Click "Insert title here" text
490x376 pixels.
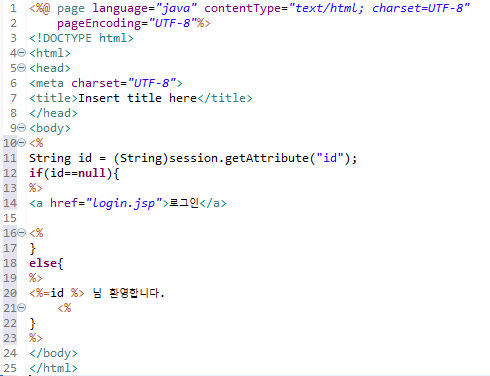tap(137, 98)
